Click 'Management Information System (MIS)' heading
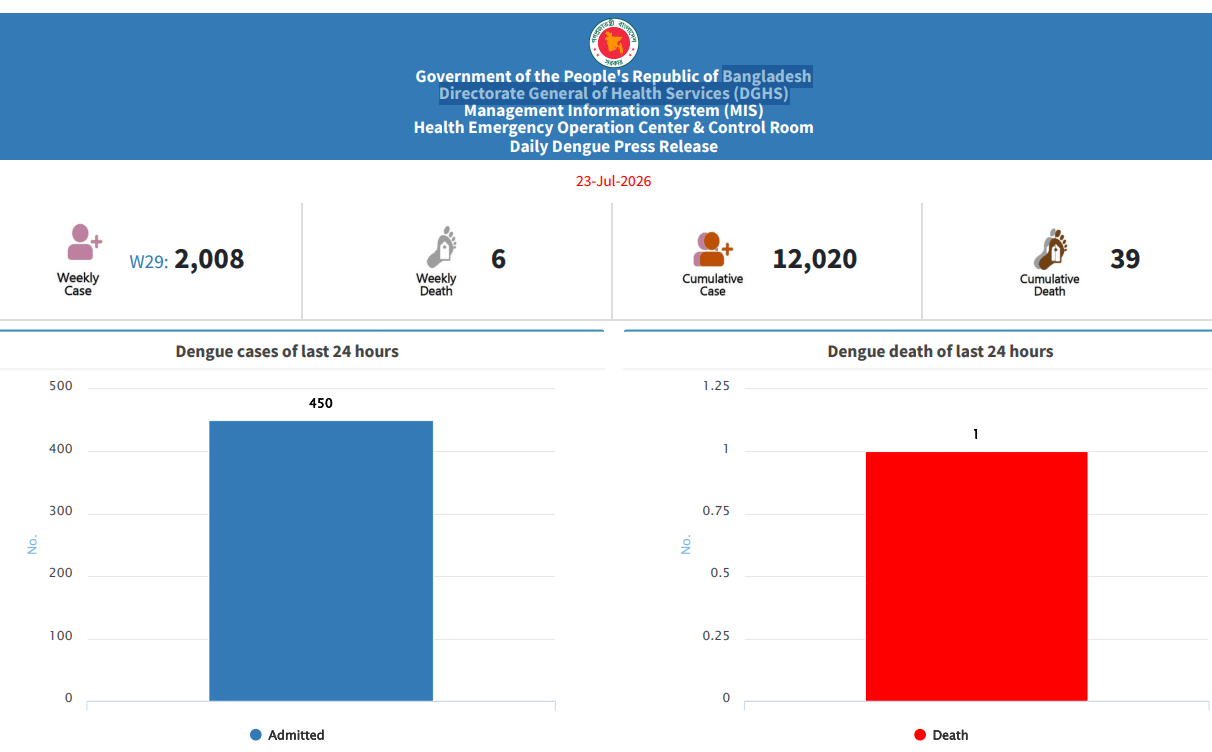The image size is (1212, 752). 614,111
